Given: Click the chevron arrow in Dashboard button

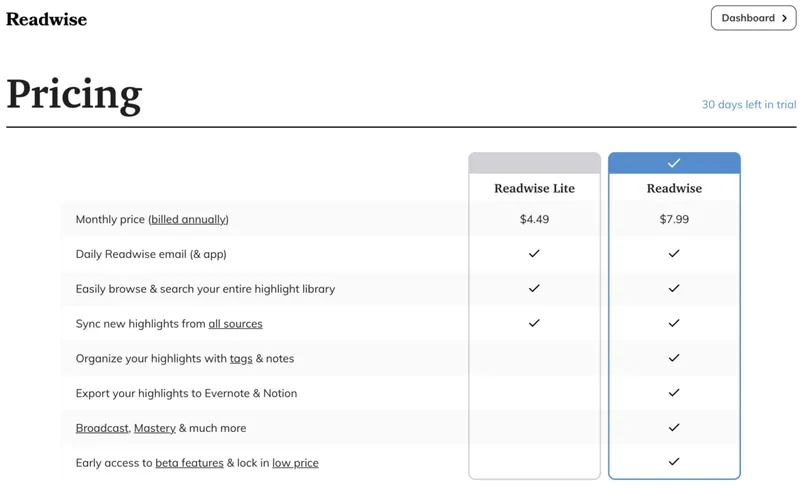Looking at the screenshot, I should click(x=785, y=18).
